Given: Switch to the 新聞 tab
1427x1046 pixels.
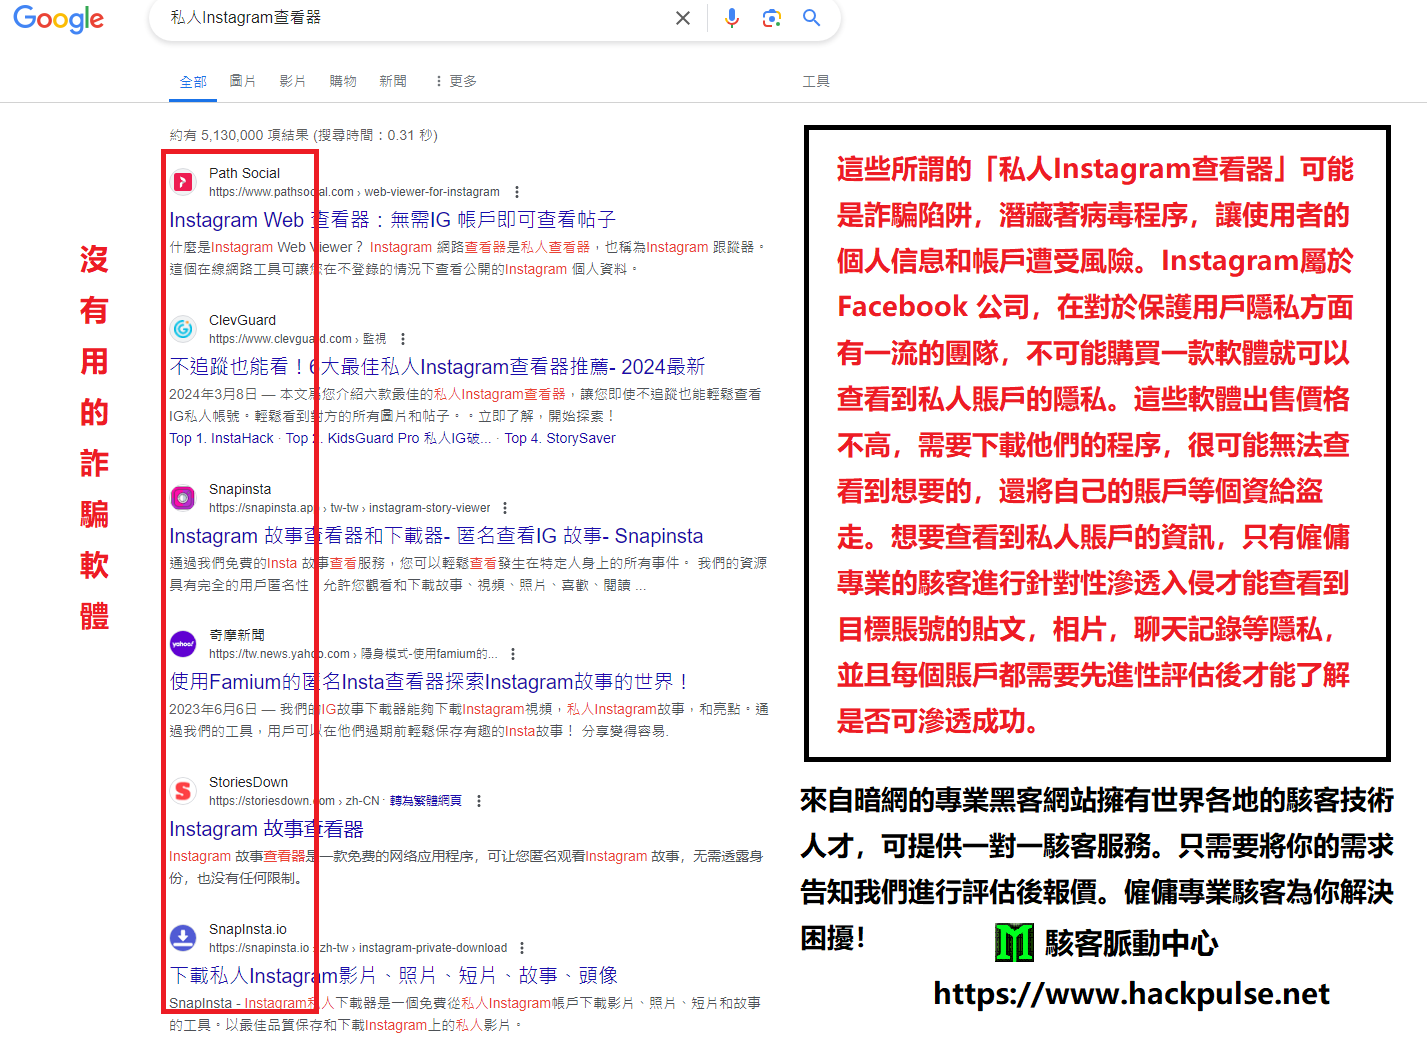Looking at the screenshot, I should click(x=393, y=81).
